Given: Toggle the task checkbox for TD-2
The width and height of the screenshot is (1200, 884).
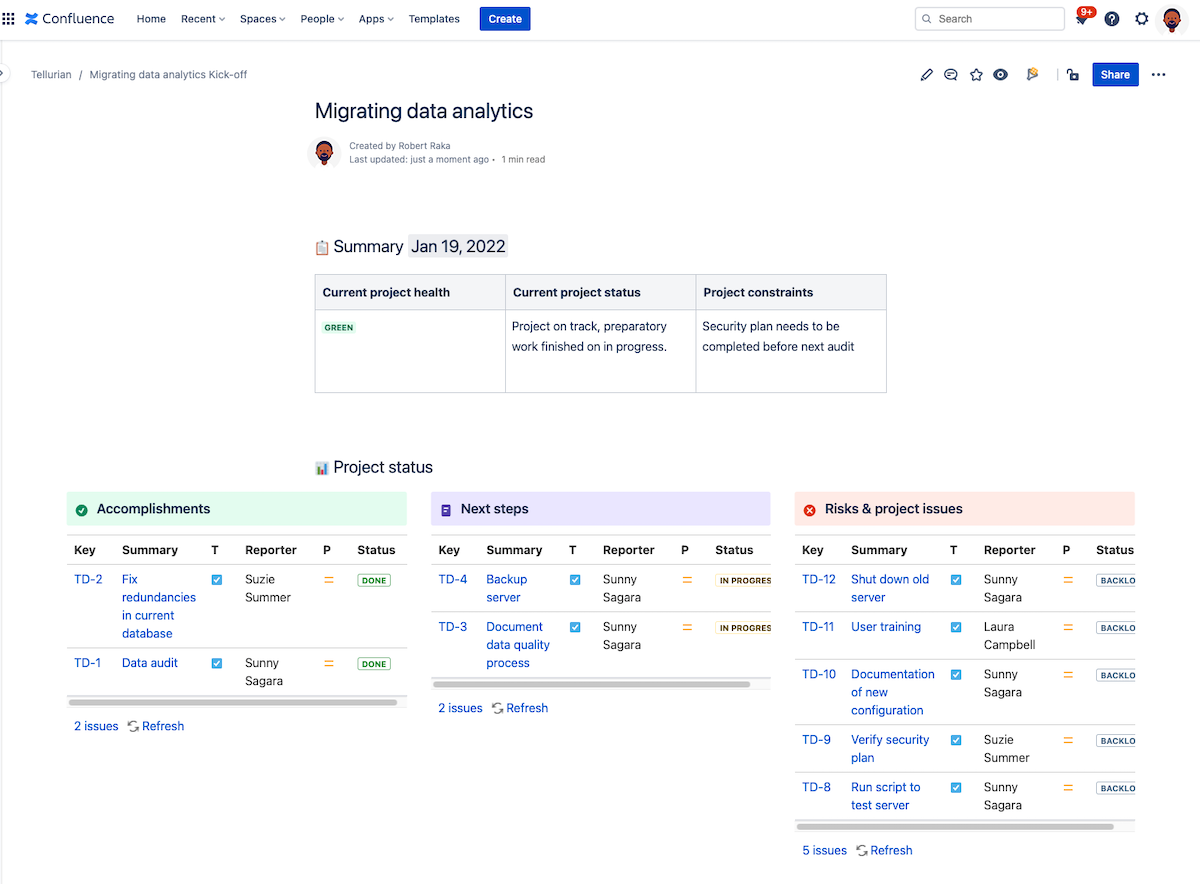Looking at the screenshot, I should (x=216, y=579).
